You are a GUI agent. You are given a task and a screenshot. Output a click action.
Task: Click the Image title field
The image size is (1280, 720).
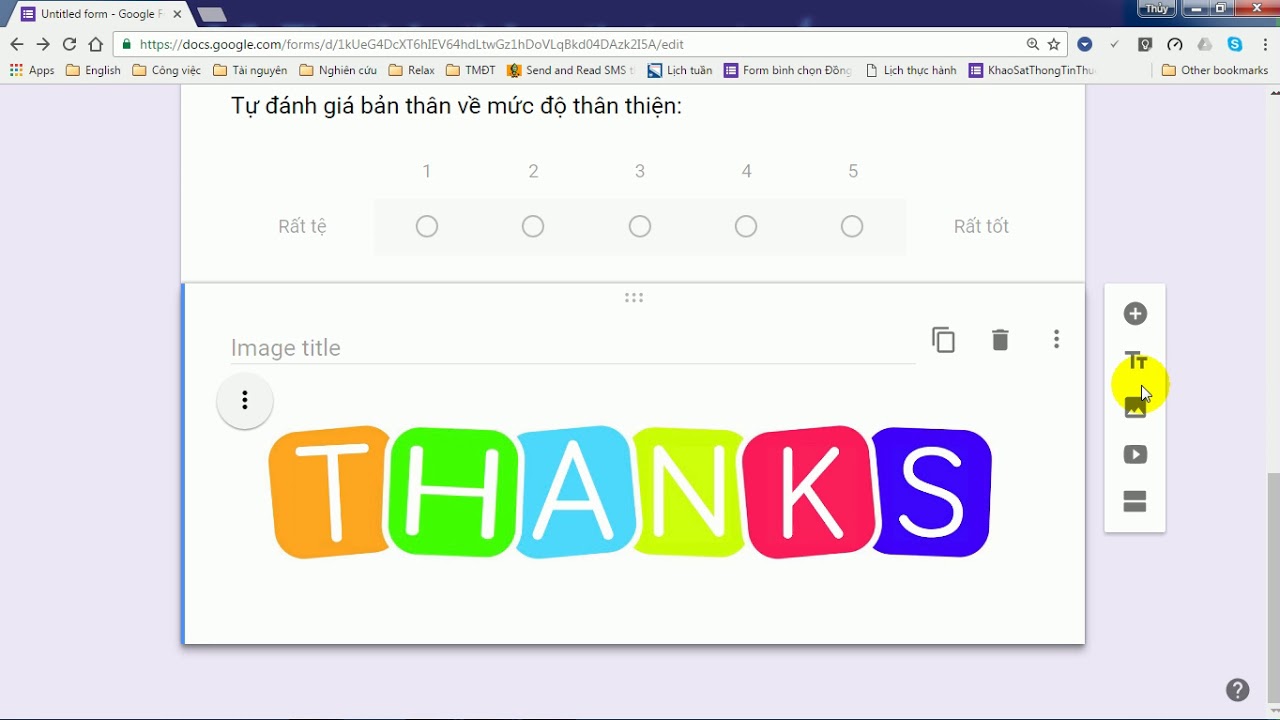pyautogui.click(x=572, y=348)
